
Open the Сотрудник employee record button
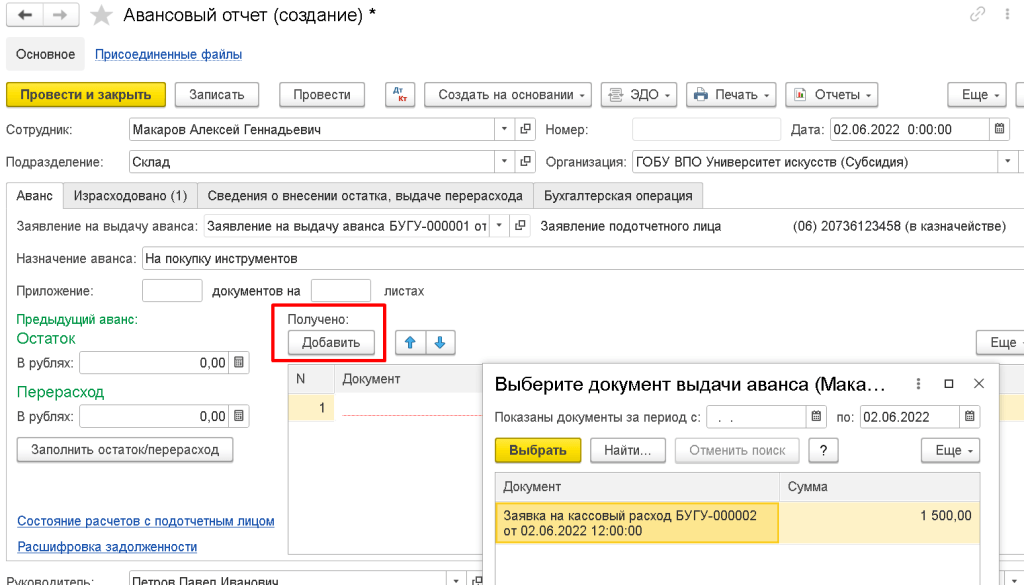(x=526, y=129)
